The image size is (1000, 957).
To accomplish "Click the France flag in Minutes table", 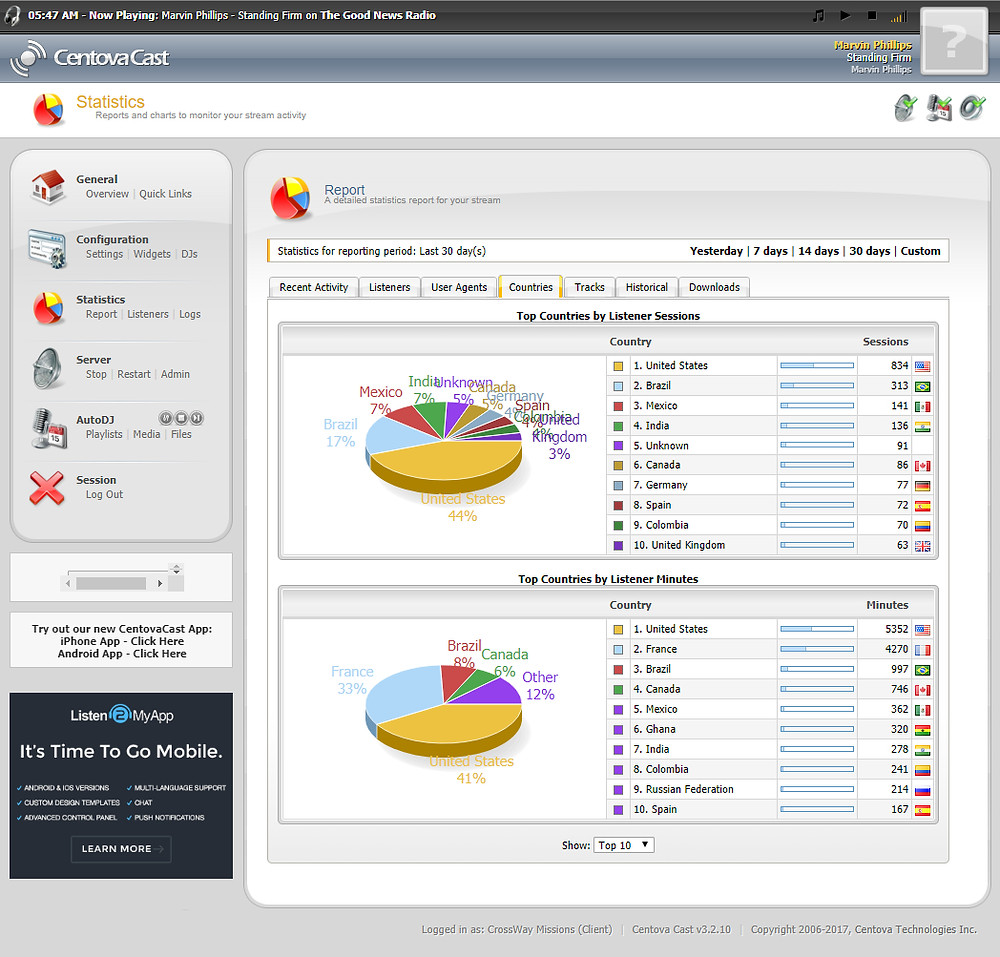I will click(x=922, y=650).
